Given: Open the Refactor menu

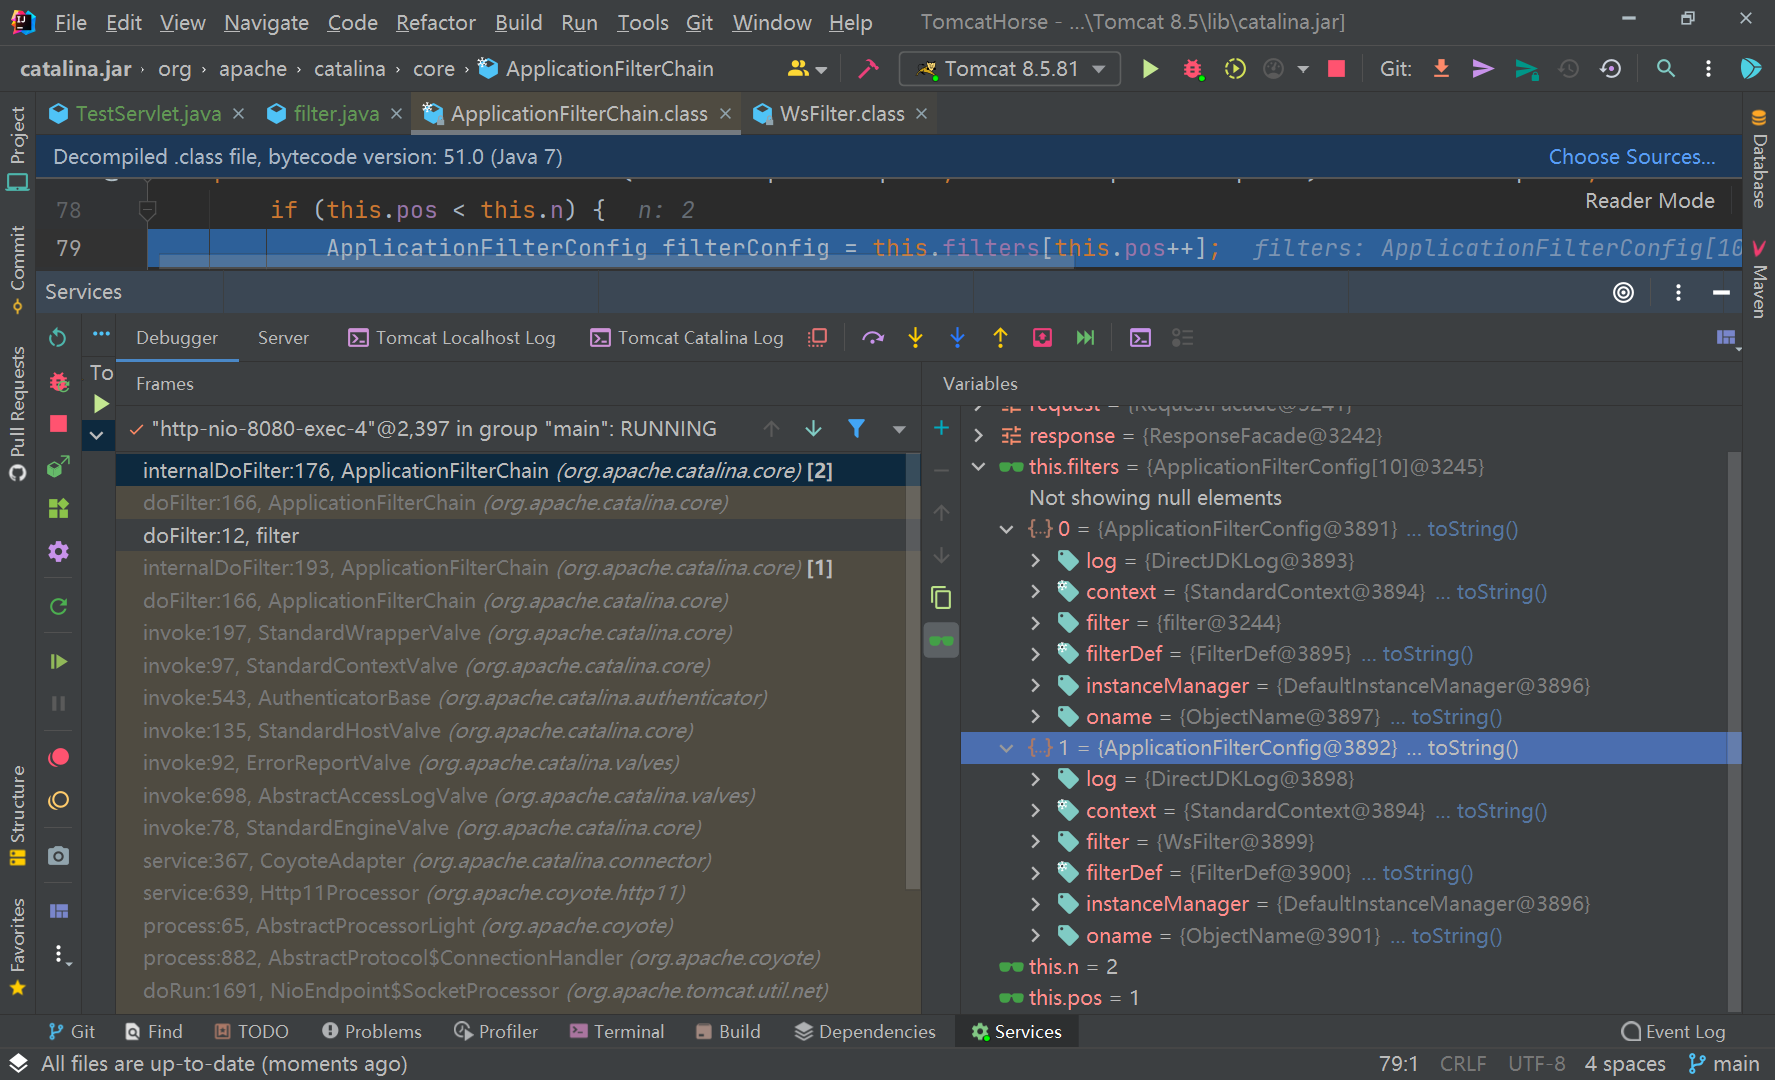Looking at the screenshot, I should tap(435, 22).
